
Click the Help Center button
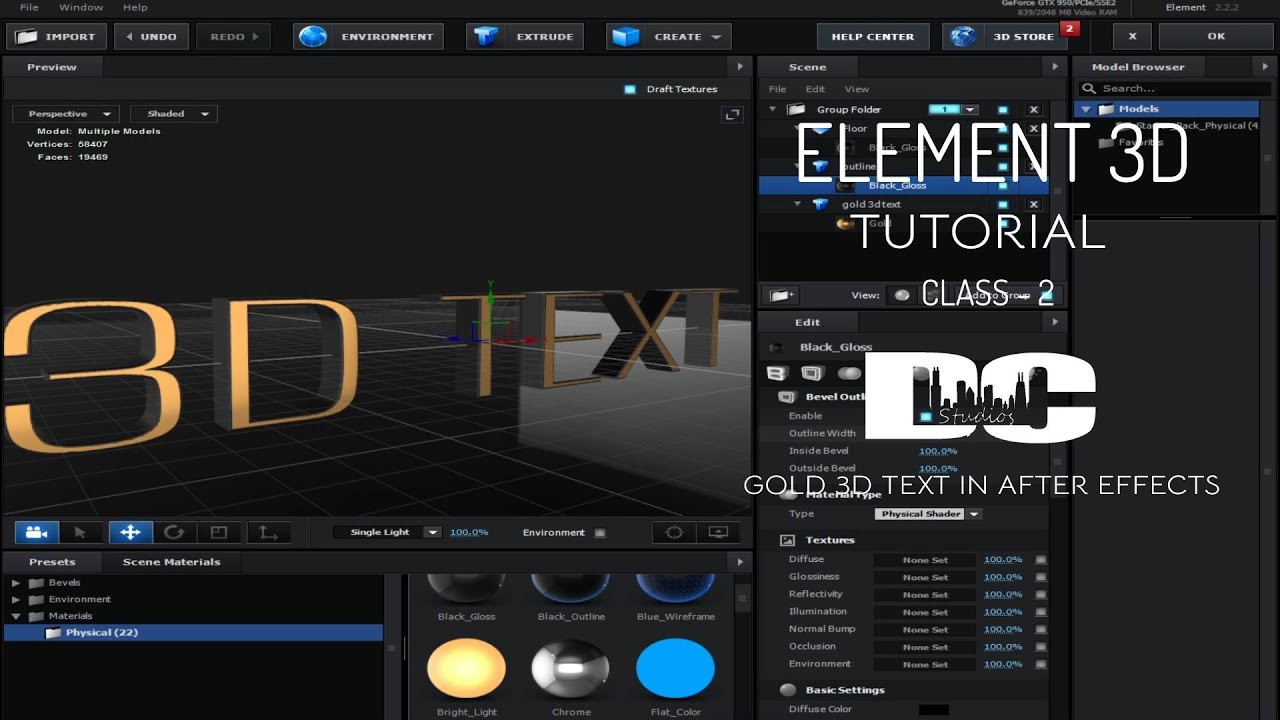[873, 37]
